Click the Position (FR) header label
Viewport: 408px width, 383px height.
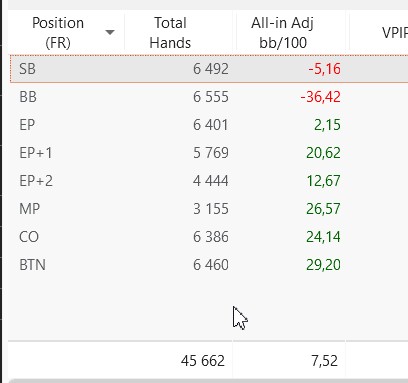[x=58, y=33]
